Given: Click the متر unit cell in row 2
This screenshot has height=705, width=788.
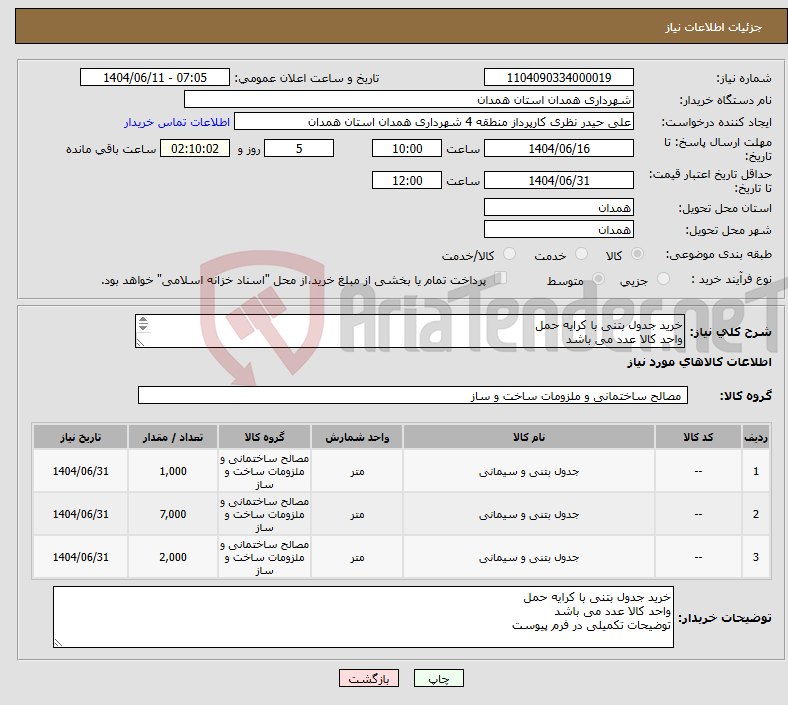Looking at the screenshot, I should tap(357, 514).
